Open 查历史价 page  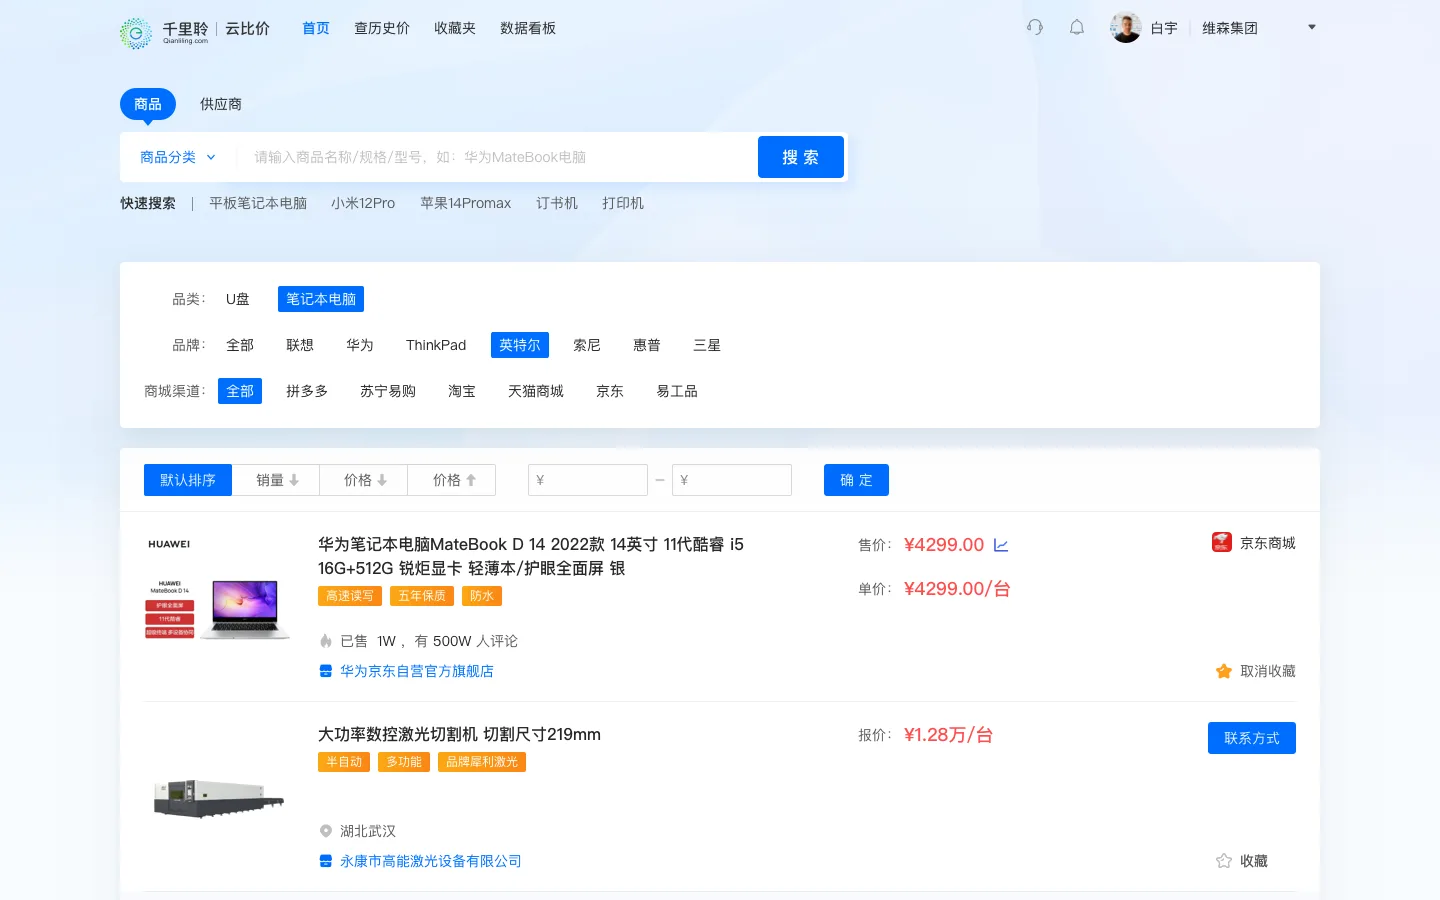tap(382, 28)
